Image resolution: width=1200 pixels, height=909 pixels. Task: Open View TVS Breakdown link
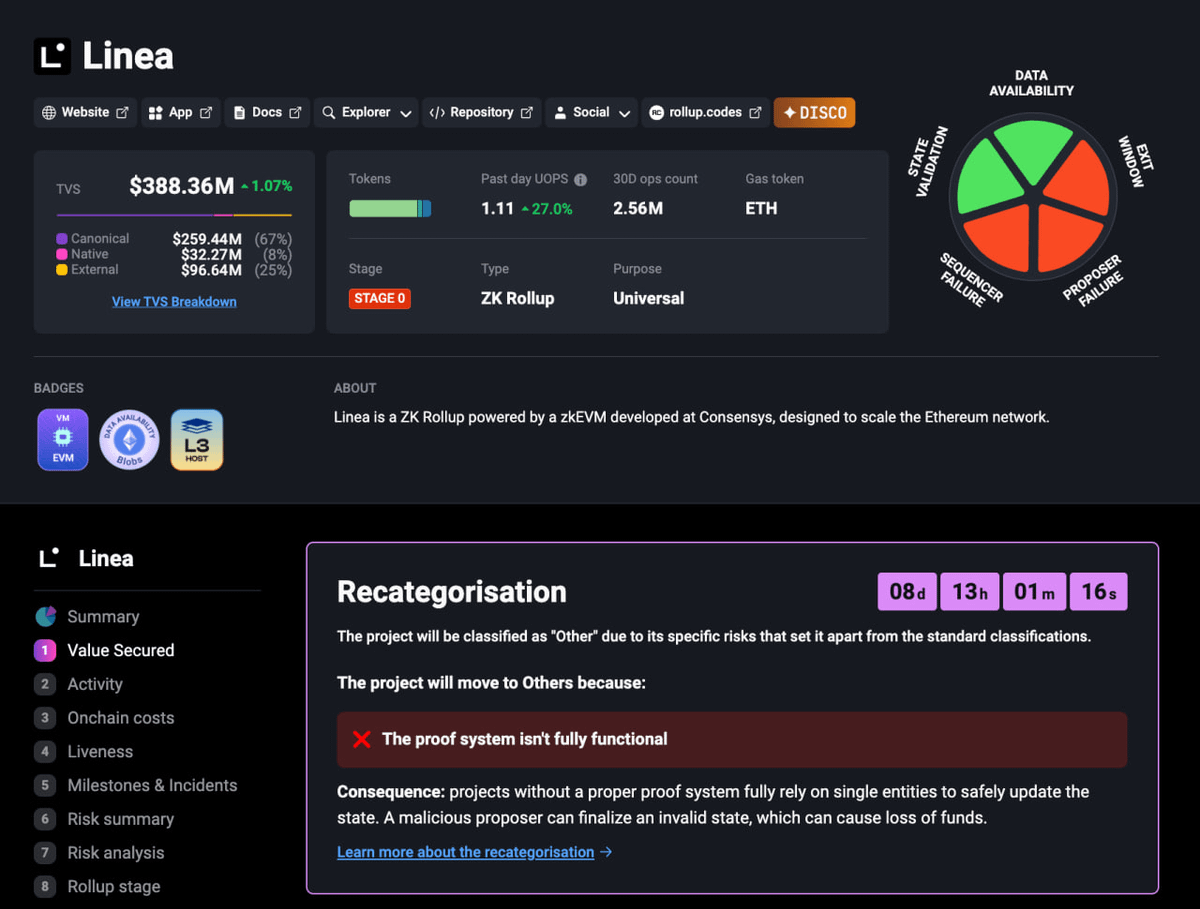174,302
